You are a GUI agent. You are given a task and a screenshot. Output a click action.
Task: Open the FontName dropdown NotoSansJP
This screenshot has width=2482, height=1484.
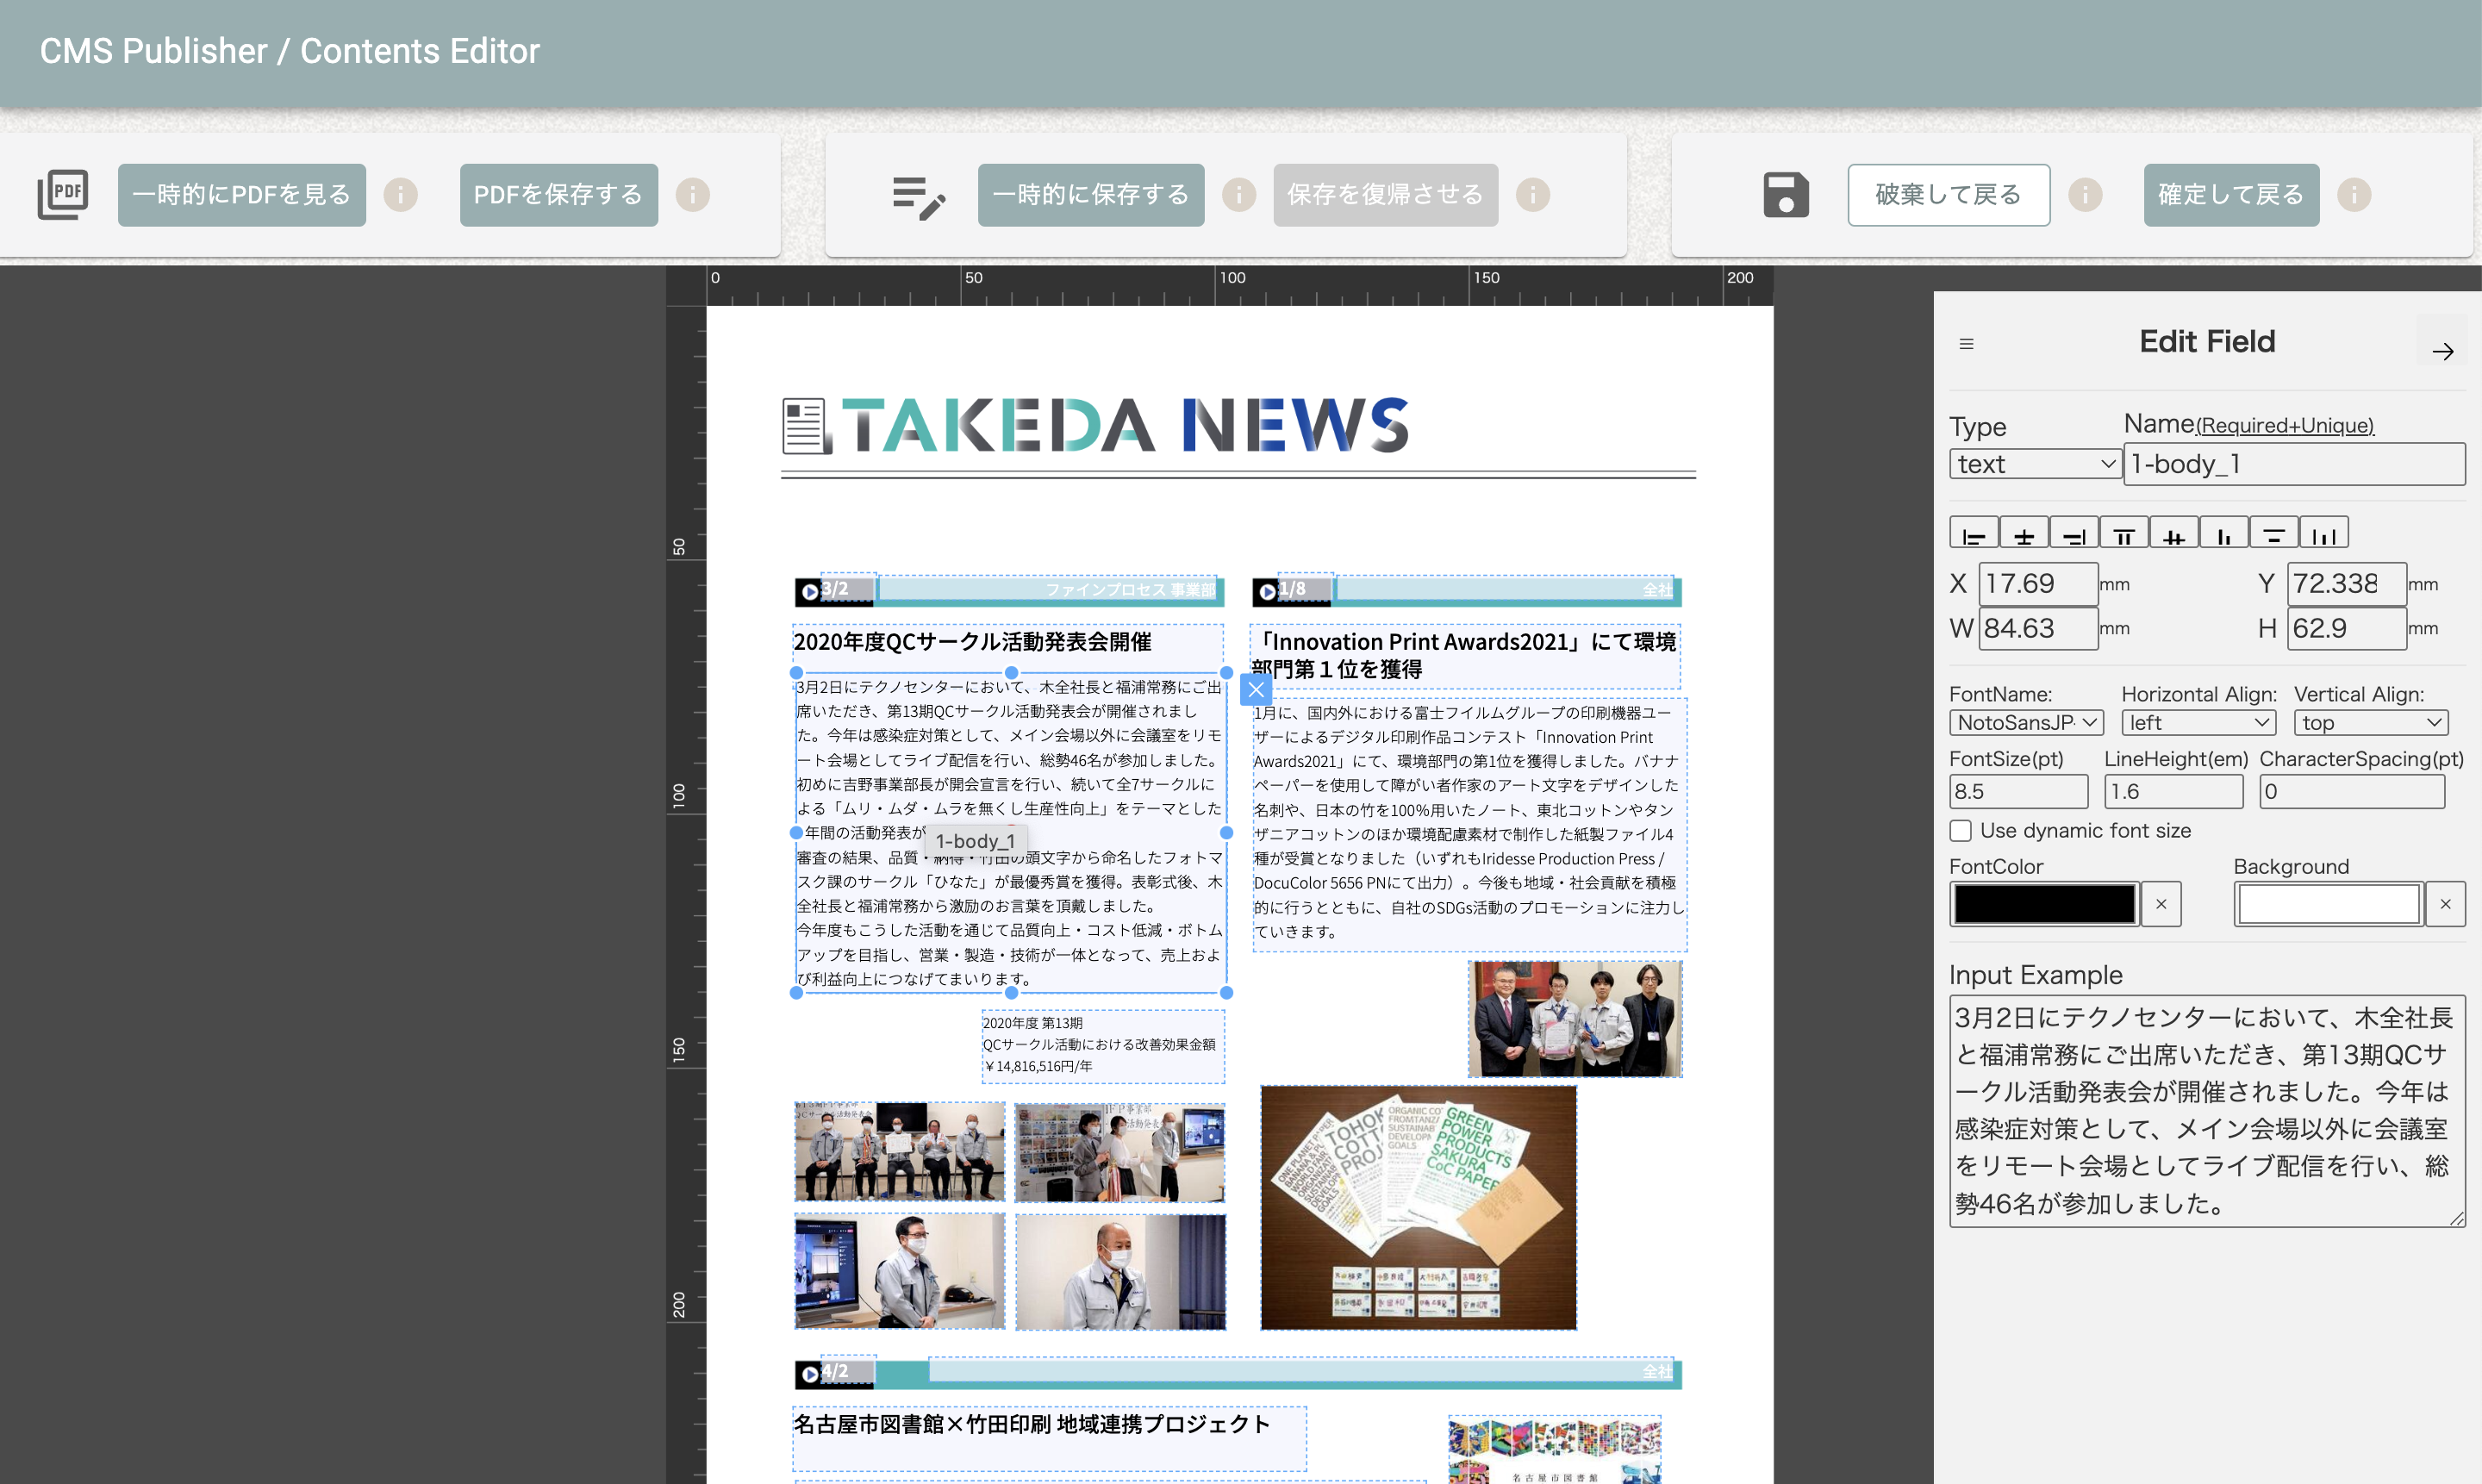[2027, 722]
